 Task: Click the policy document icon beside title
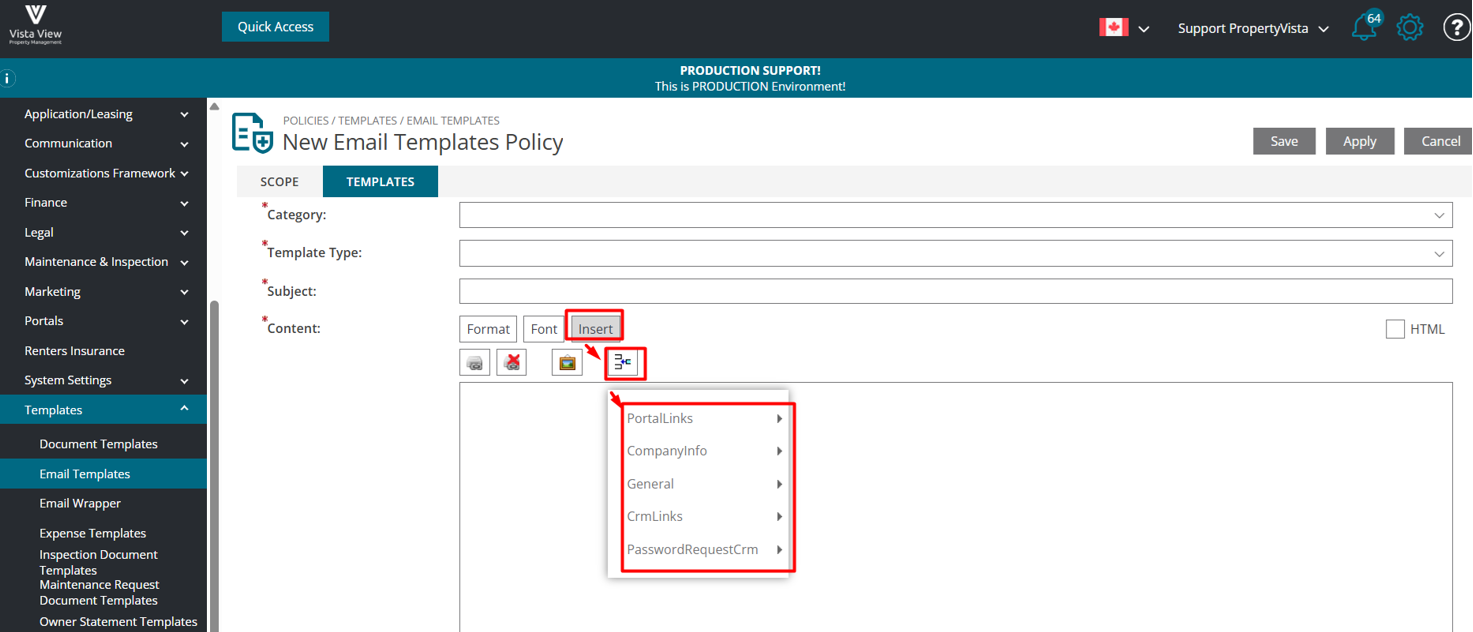253,133
